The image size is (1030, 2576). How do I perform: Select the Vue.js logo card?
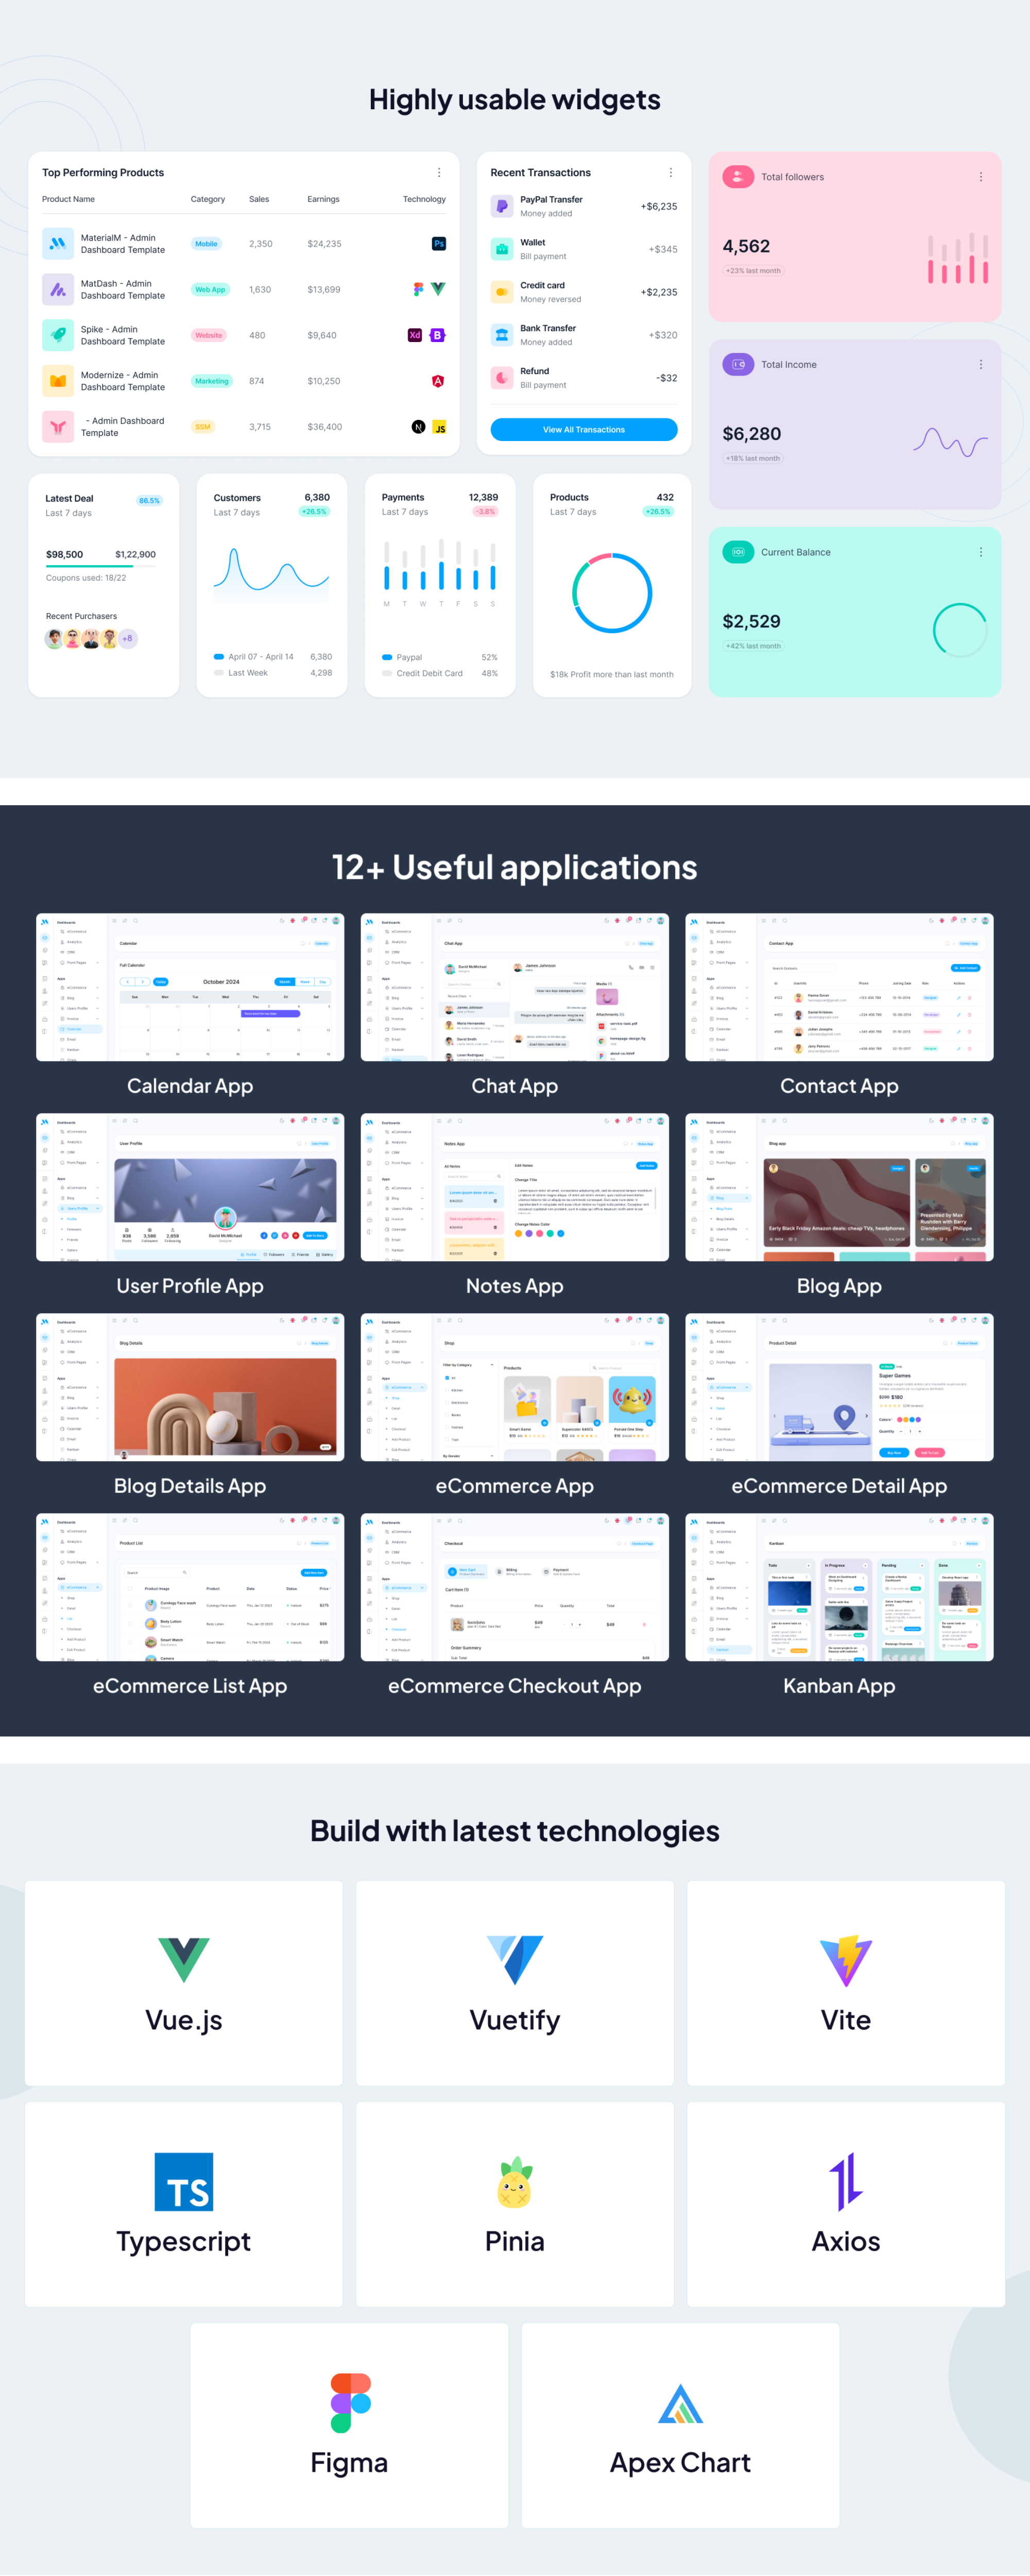pos(183,1951)
